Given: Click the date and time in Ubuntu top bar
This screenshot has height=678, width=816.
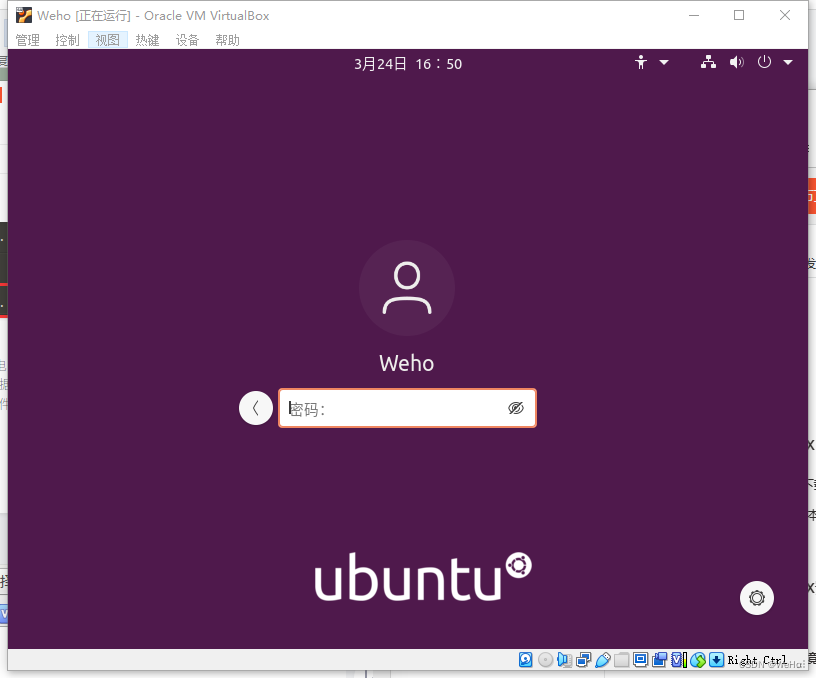Looking at the screenshot, I should pos(408,63).
